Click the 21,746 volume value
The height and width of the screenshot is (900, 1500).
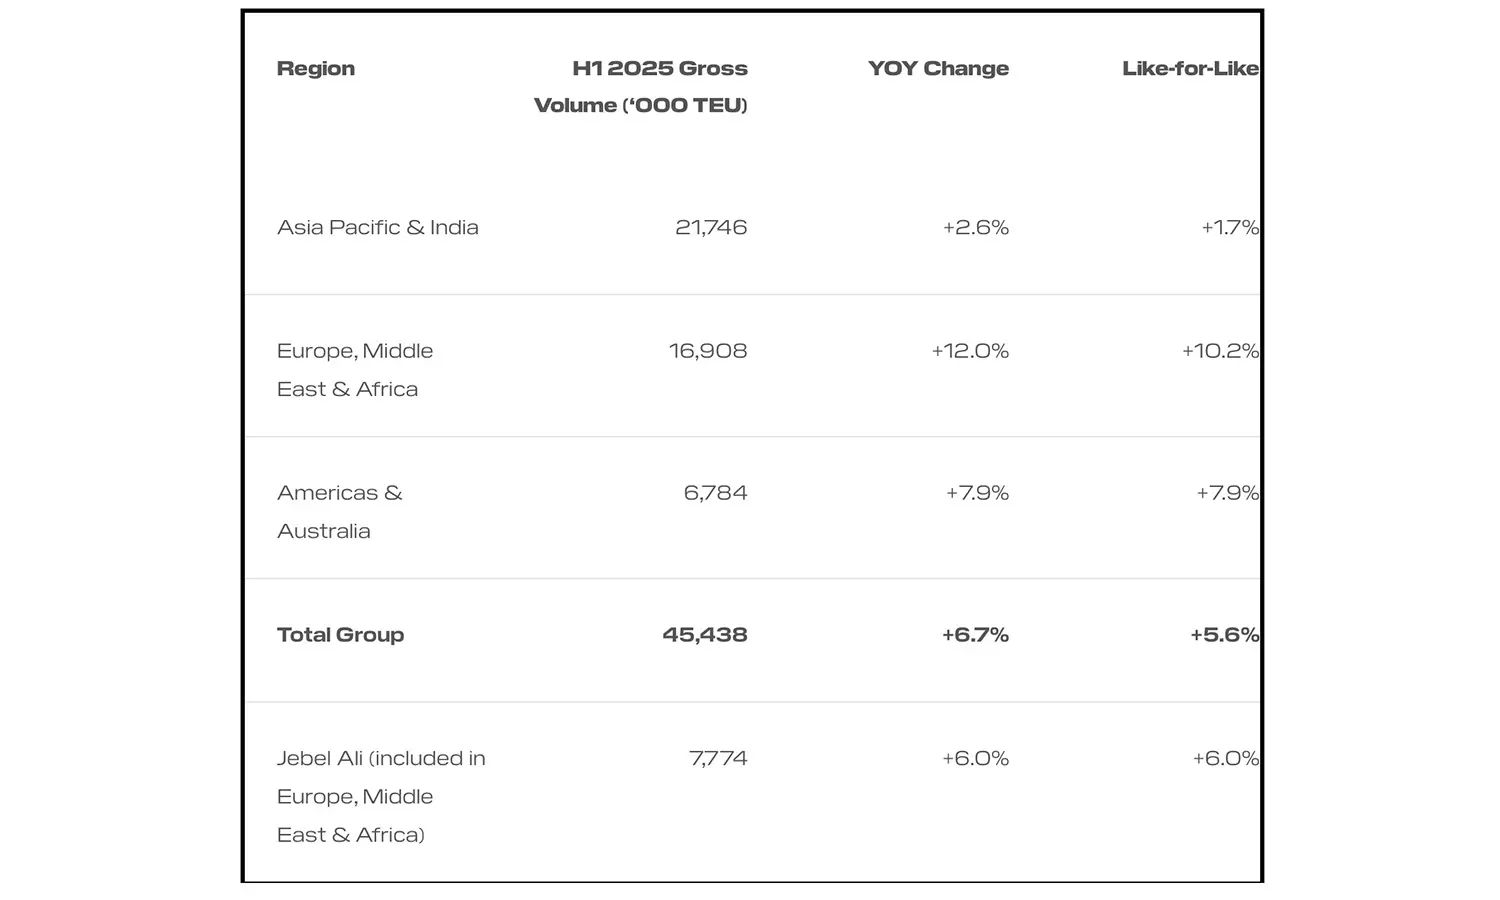point(711,227)
